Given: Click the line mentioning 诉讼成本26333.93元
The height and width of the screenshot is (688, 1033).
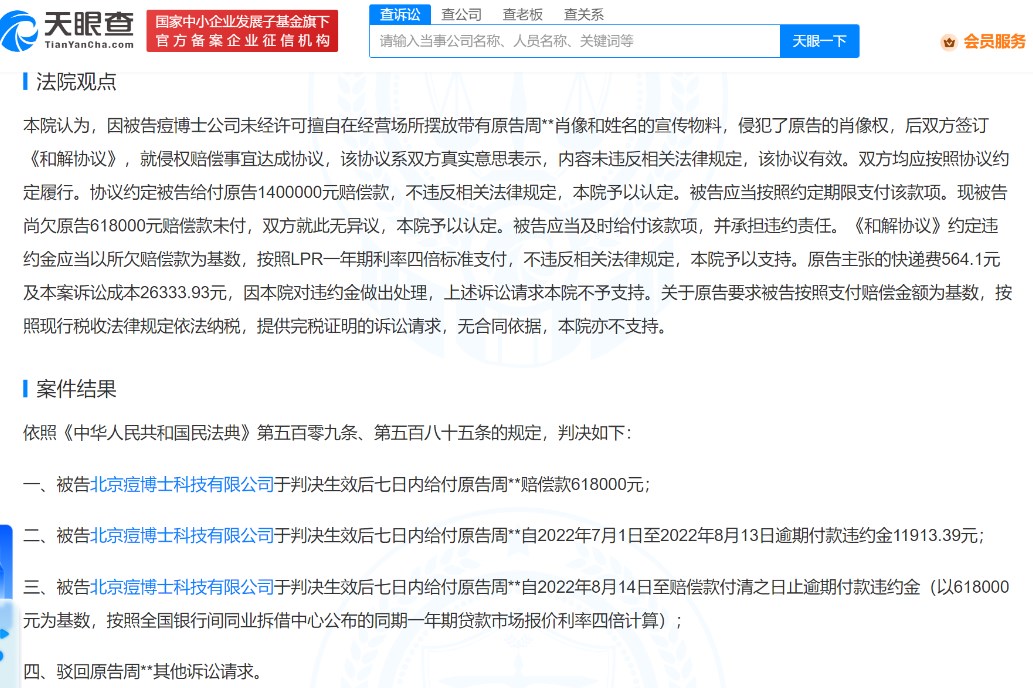Looking at the screenshot, I should (x=516, y=293).
